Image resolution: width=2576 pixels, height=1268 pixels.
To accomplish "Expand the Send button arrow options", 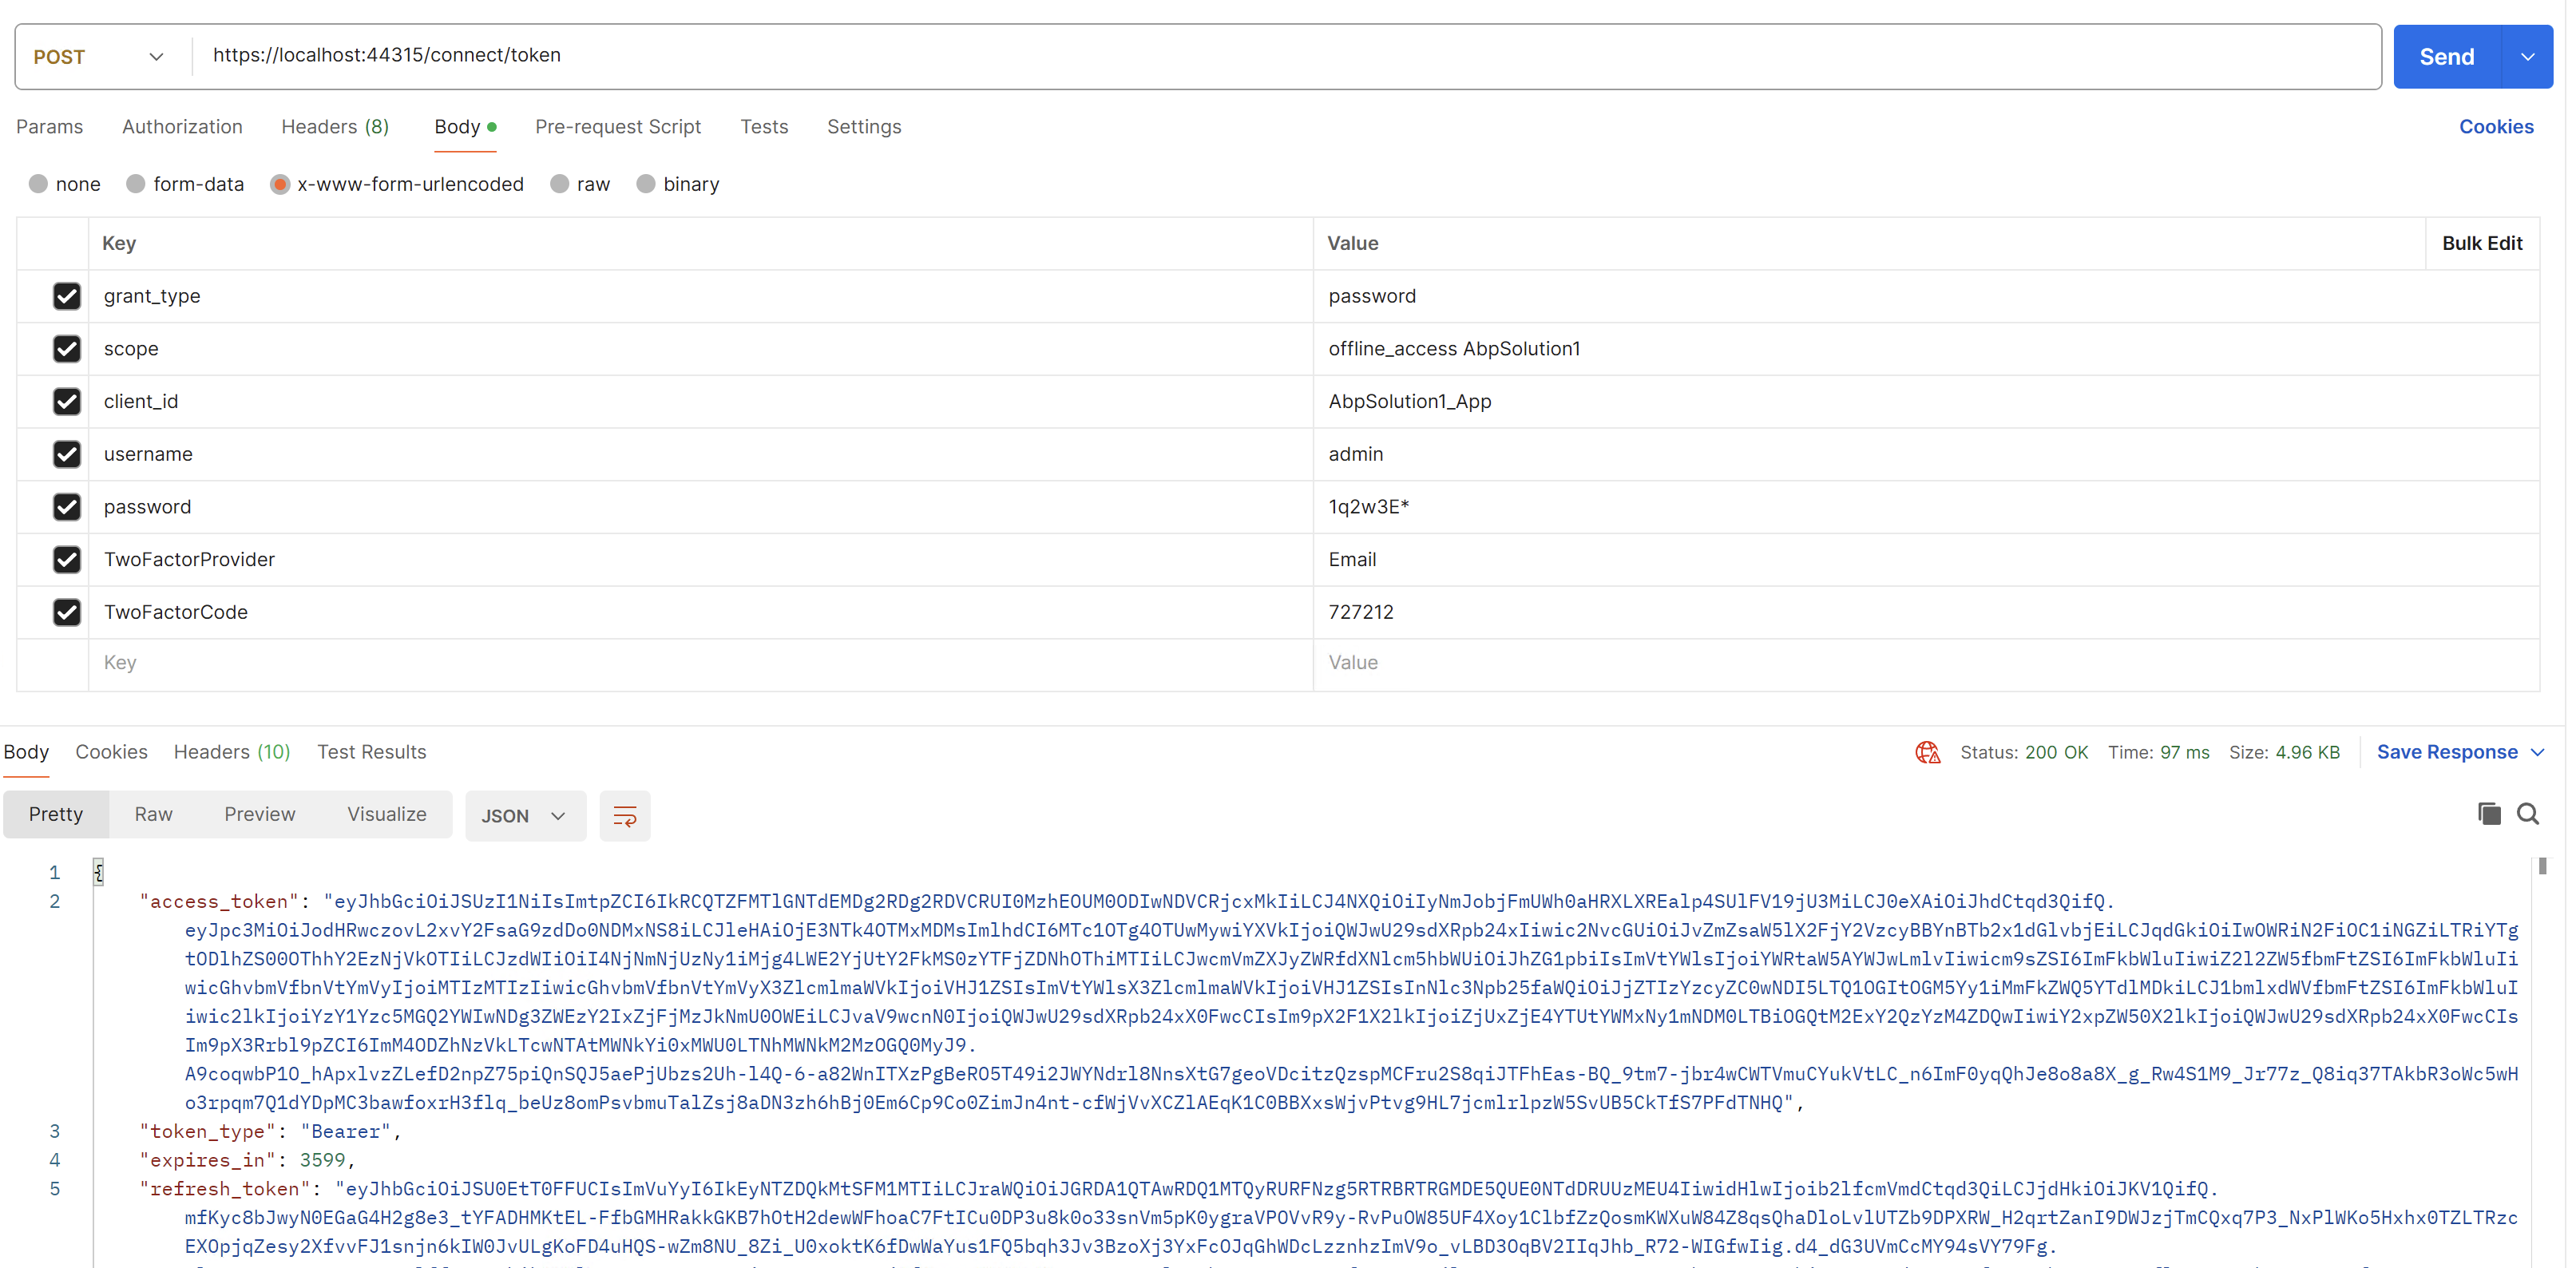I will coord(2527,57).
